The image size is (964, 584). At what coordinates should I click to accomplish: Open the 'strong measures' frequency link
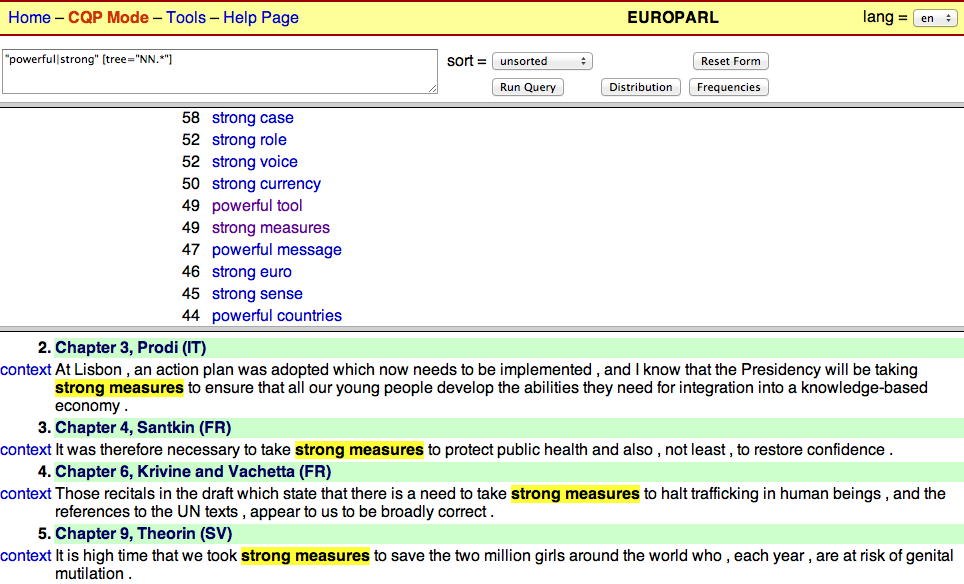271,228
